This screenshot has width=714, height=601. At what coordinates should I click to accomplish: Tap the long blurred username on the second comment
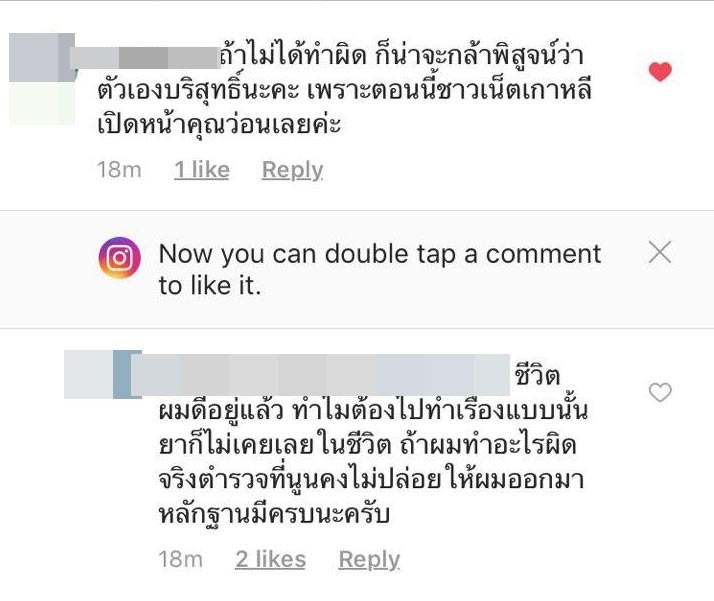pyautogui.click(x=320, y=375)
